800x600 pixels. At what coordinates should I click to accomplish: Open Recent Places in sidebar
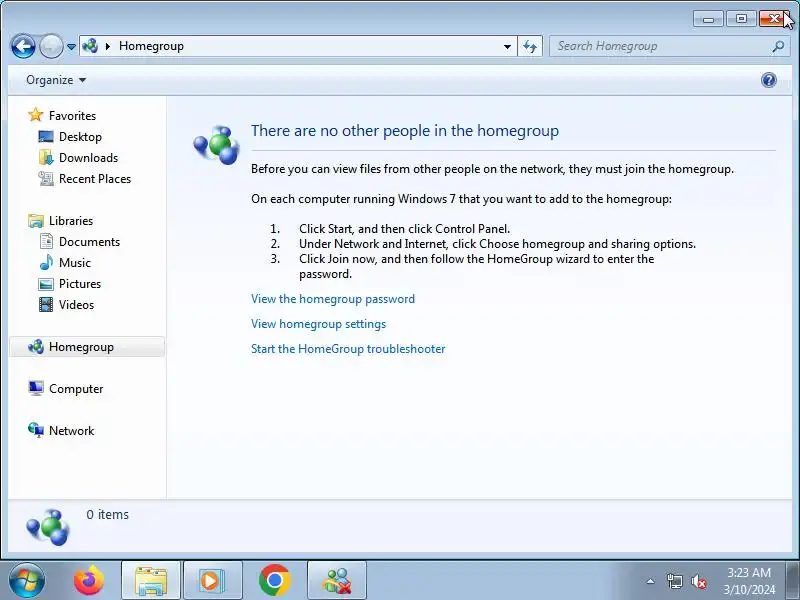tap(95, 179)
